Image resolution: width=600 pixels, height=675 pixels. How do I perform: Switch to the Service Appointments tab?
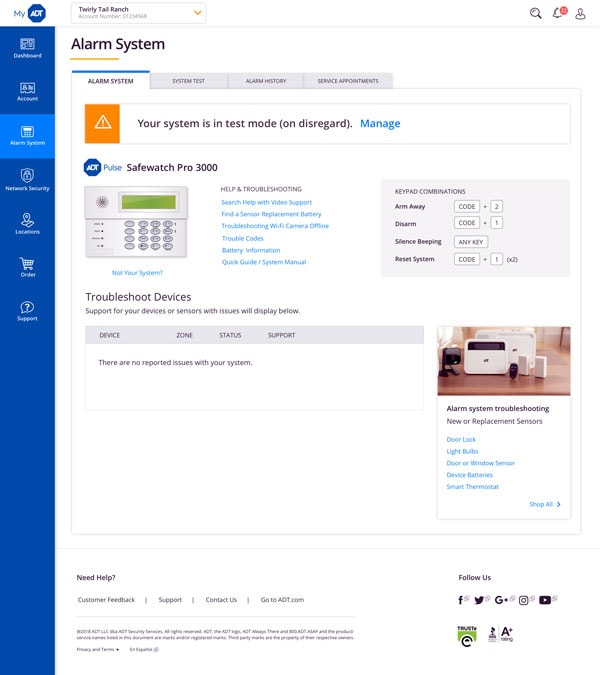pyautogui.click(x=348, y=81)
